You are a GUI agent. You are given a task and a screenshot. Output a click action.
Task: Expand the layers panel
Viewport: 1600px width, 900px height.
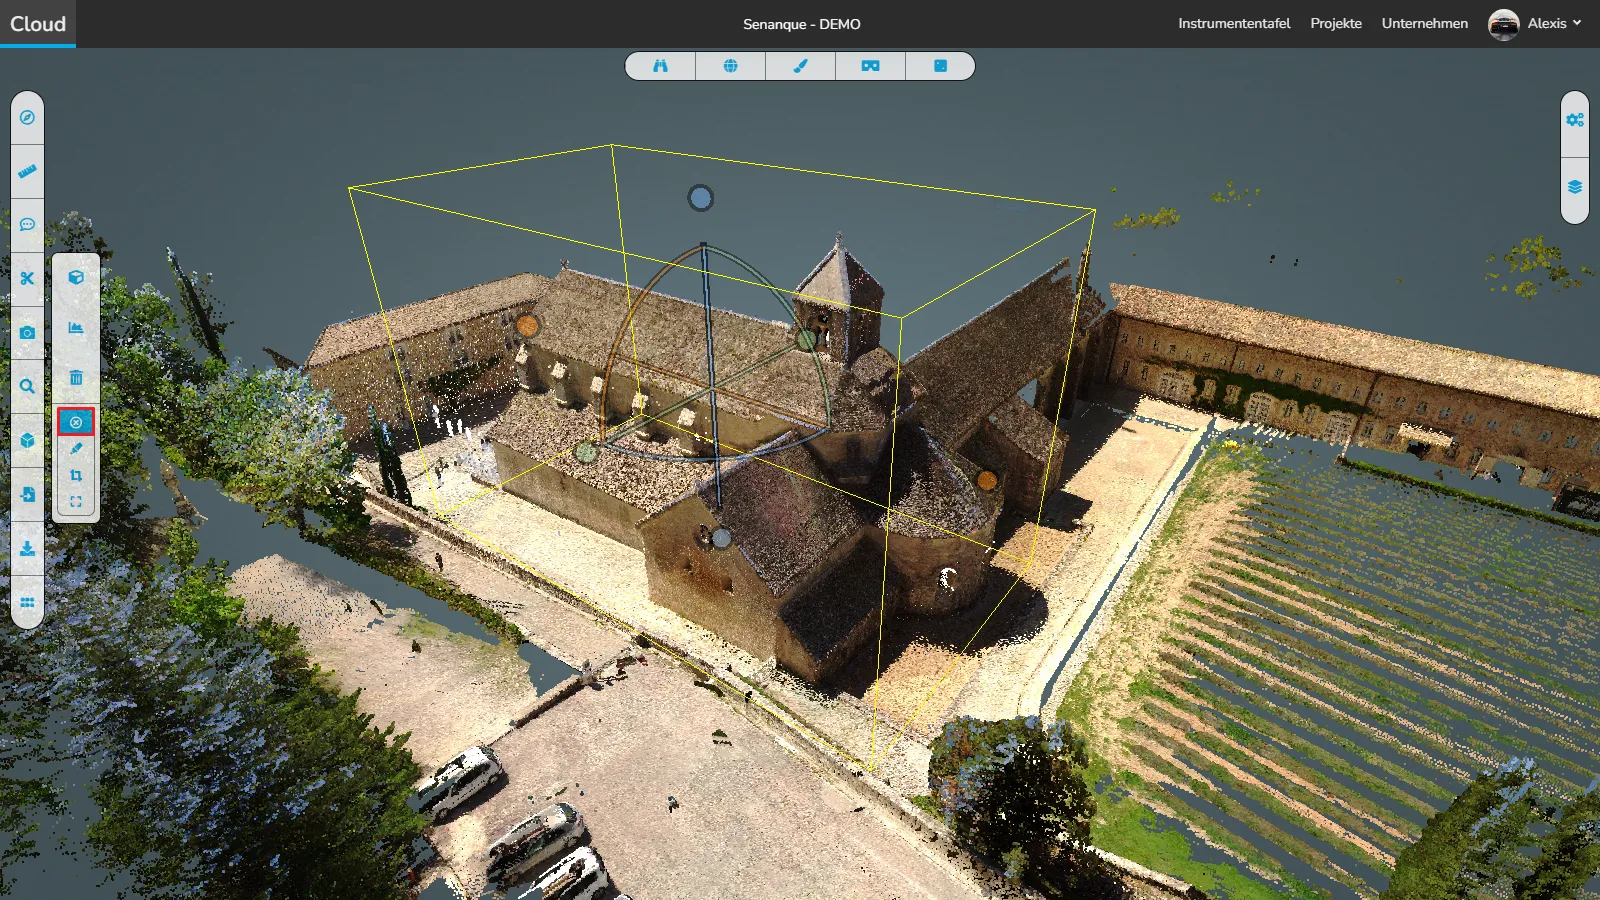pyautogui.click(x=1574, y=188)
